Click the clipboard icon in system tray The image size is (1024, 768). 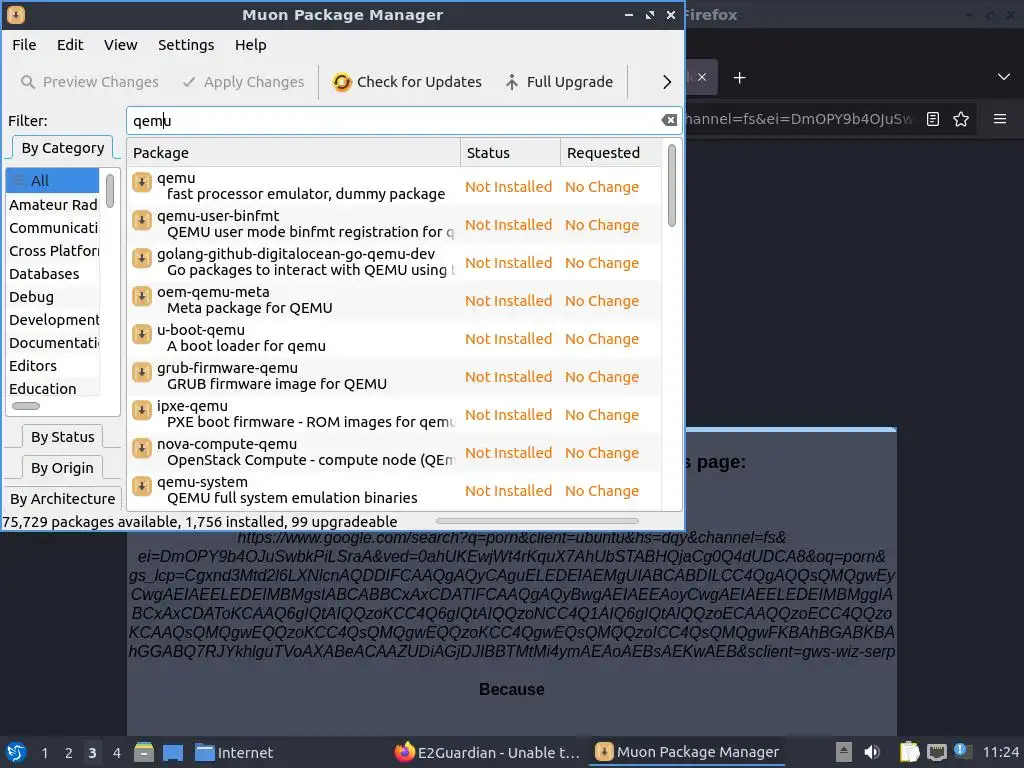909,752
